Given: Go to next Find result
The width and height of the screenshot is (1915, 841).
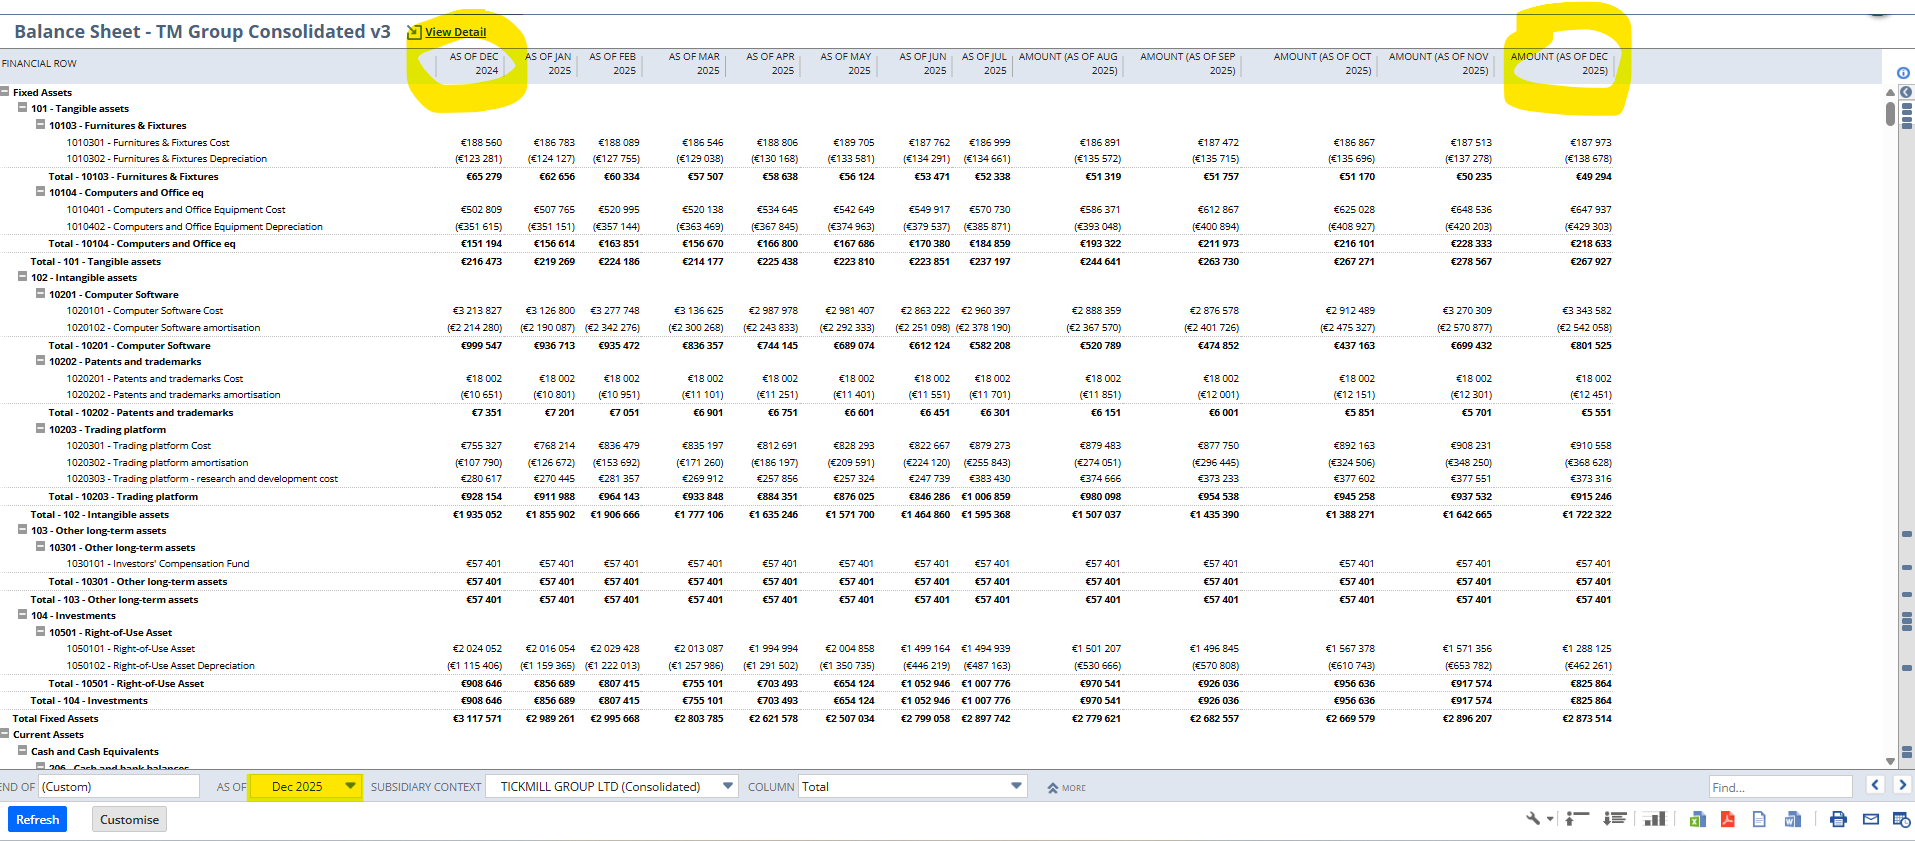Looking at the screenshot, I should [x=1902, y=786].
